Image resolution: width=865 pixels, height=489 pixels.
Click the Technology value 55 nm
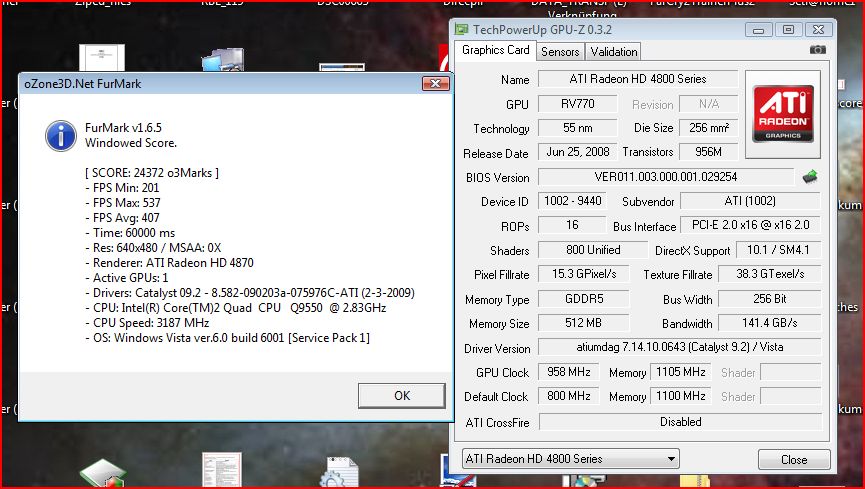(x=578, y=128)
